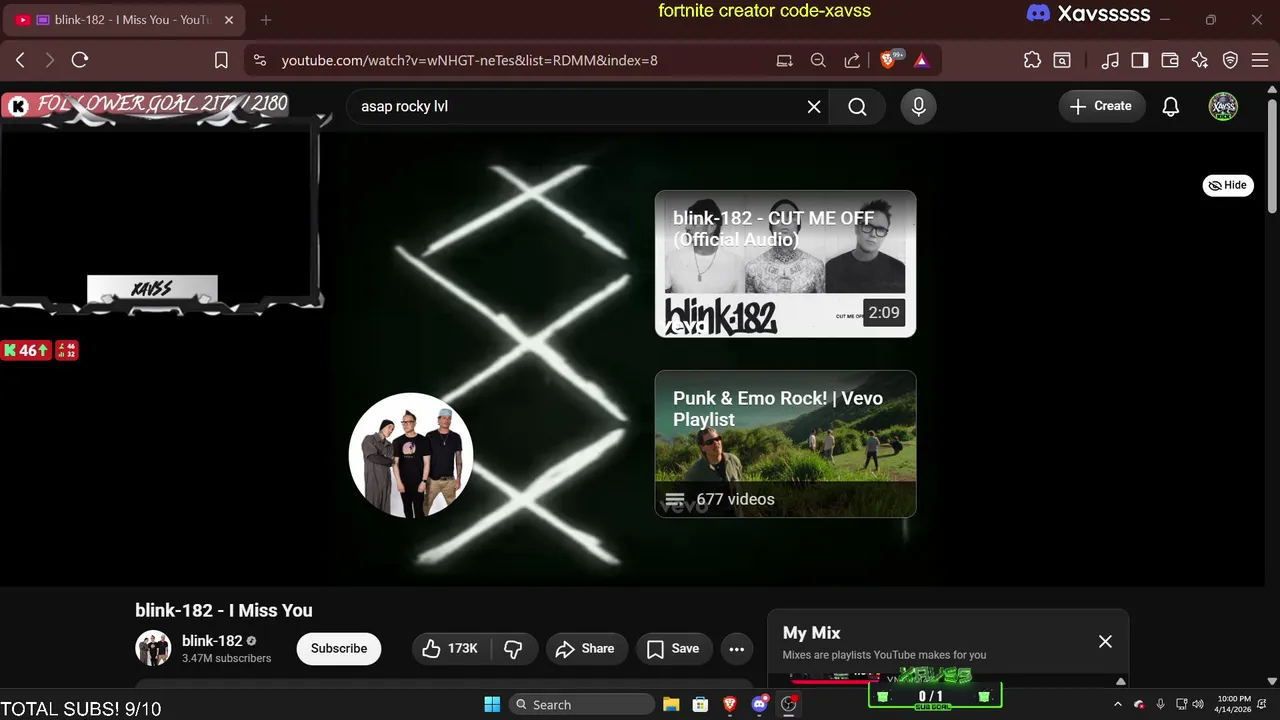Click the install app icon in address bar
This screenshot has width=1280, height=720.
(x=785, y=60)
